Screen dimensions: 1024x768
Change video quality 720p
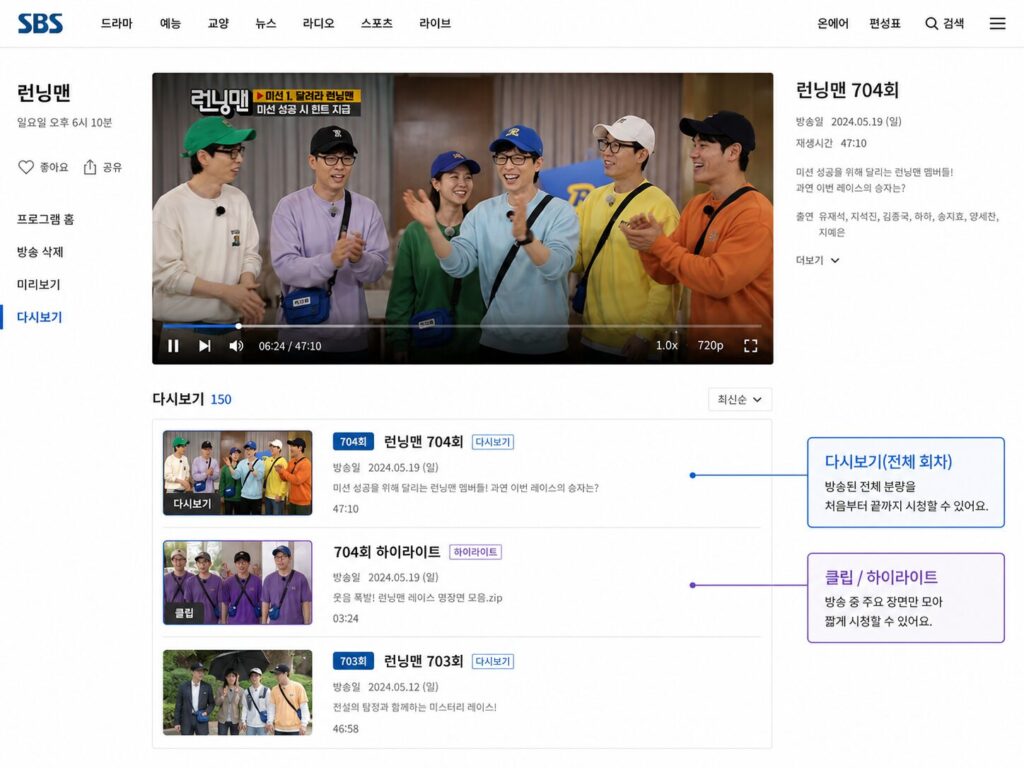710,345
